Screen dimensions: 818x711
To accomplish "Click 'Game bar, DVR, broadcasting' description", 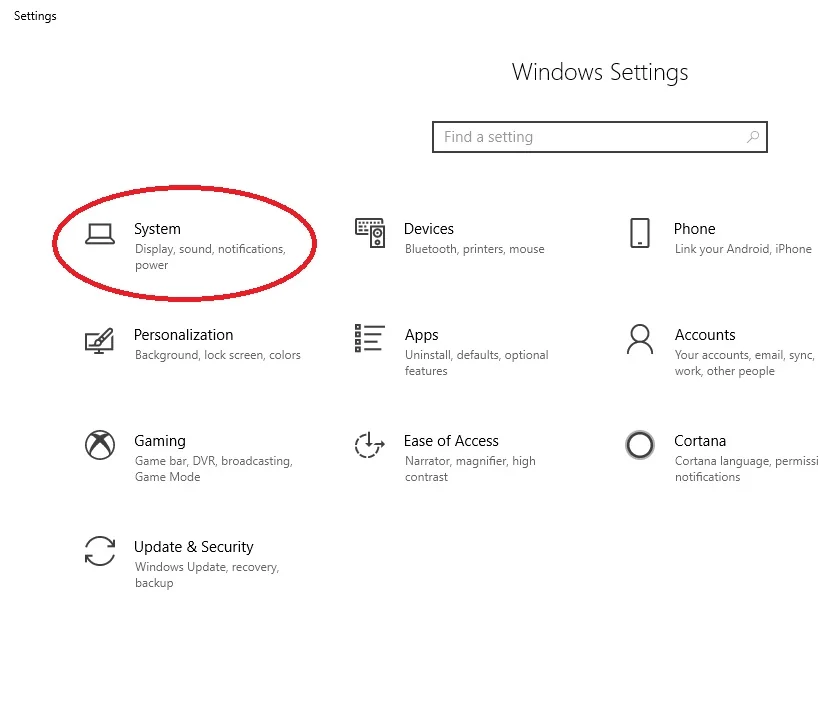I will point(213,461).
